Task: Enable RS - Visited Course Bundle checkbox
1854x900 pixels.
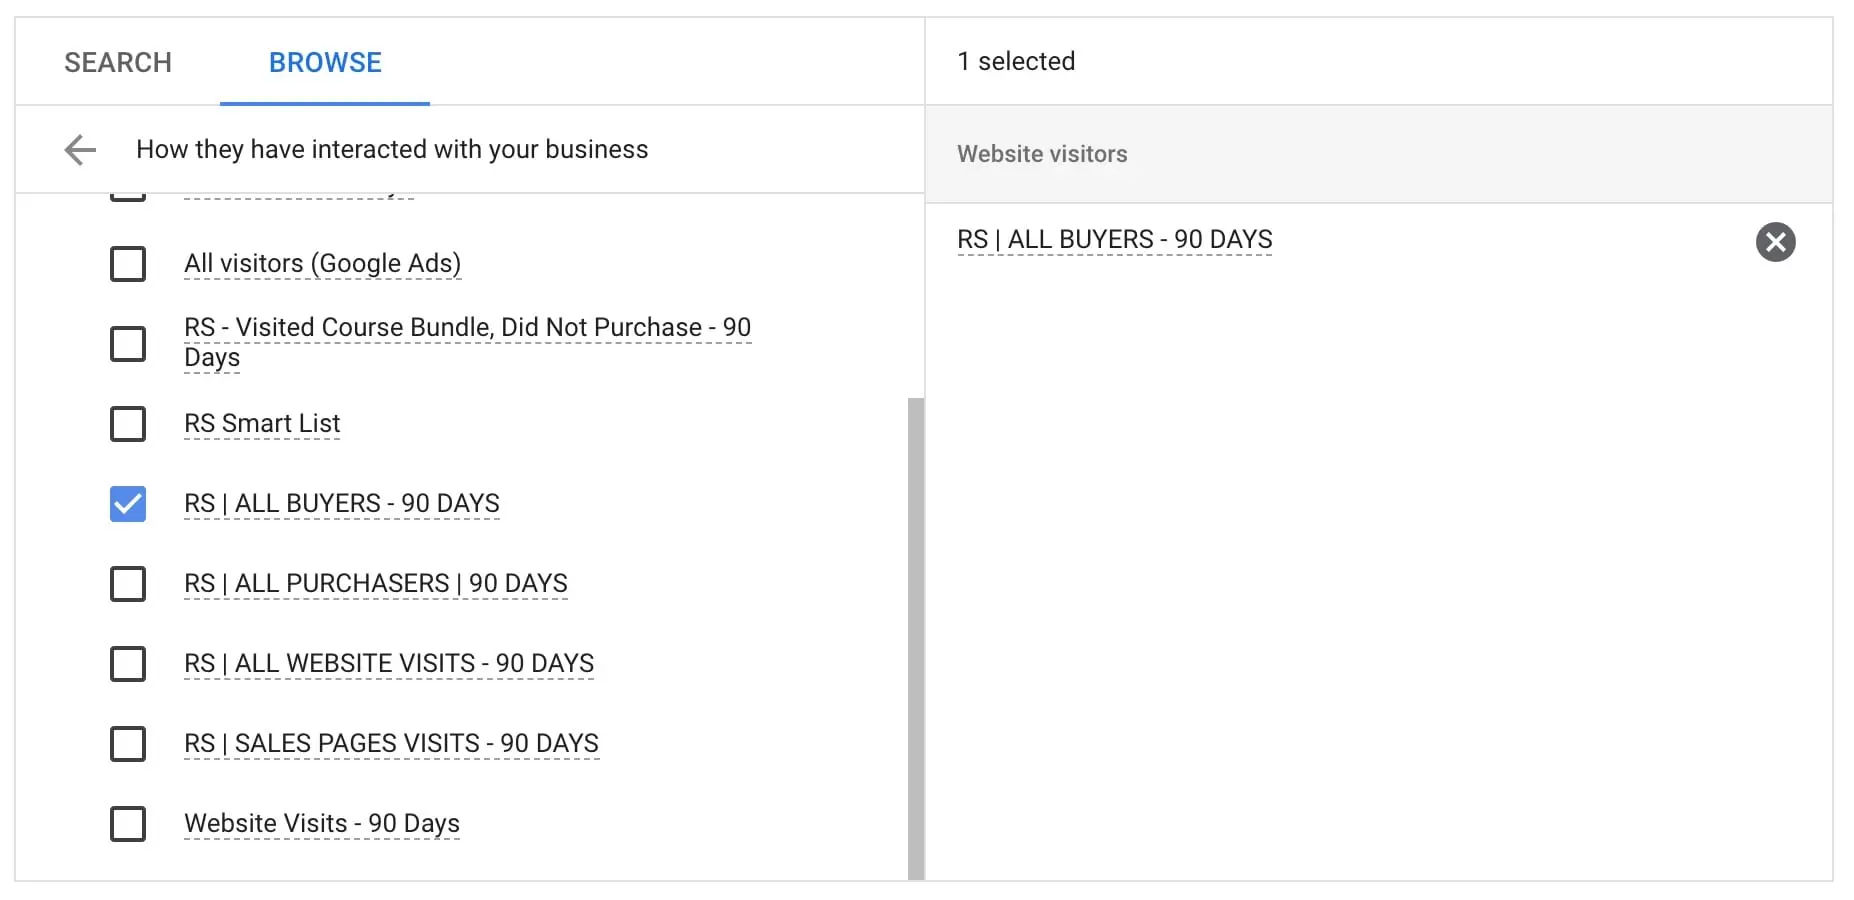Action: click(x=128, y=344)
